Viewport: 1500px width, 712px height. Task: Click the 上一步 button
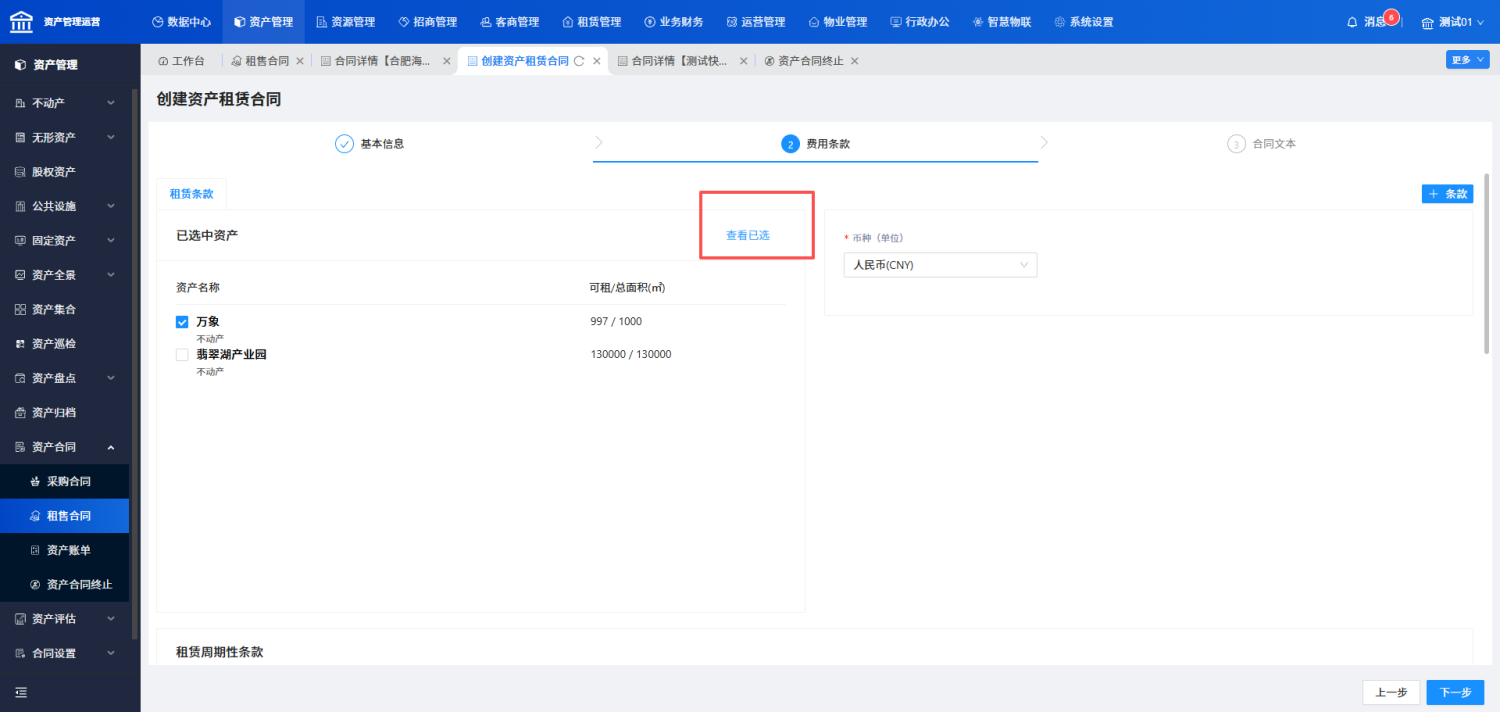coord(1391,692)
